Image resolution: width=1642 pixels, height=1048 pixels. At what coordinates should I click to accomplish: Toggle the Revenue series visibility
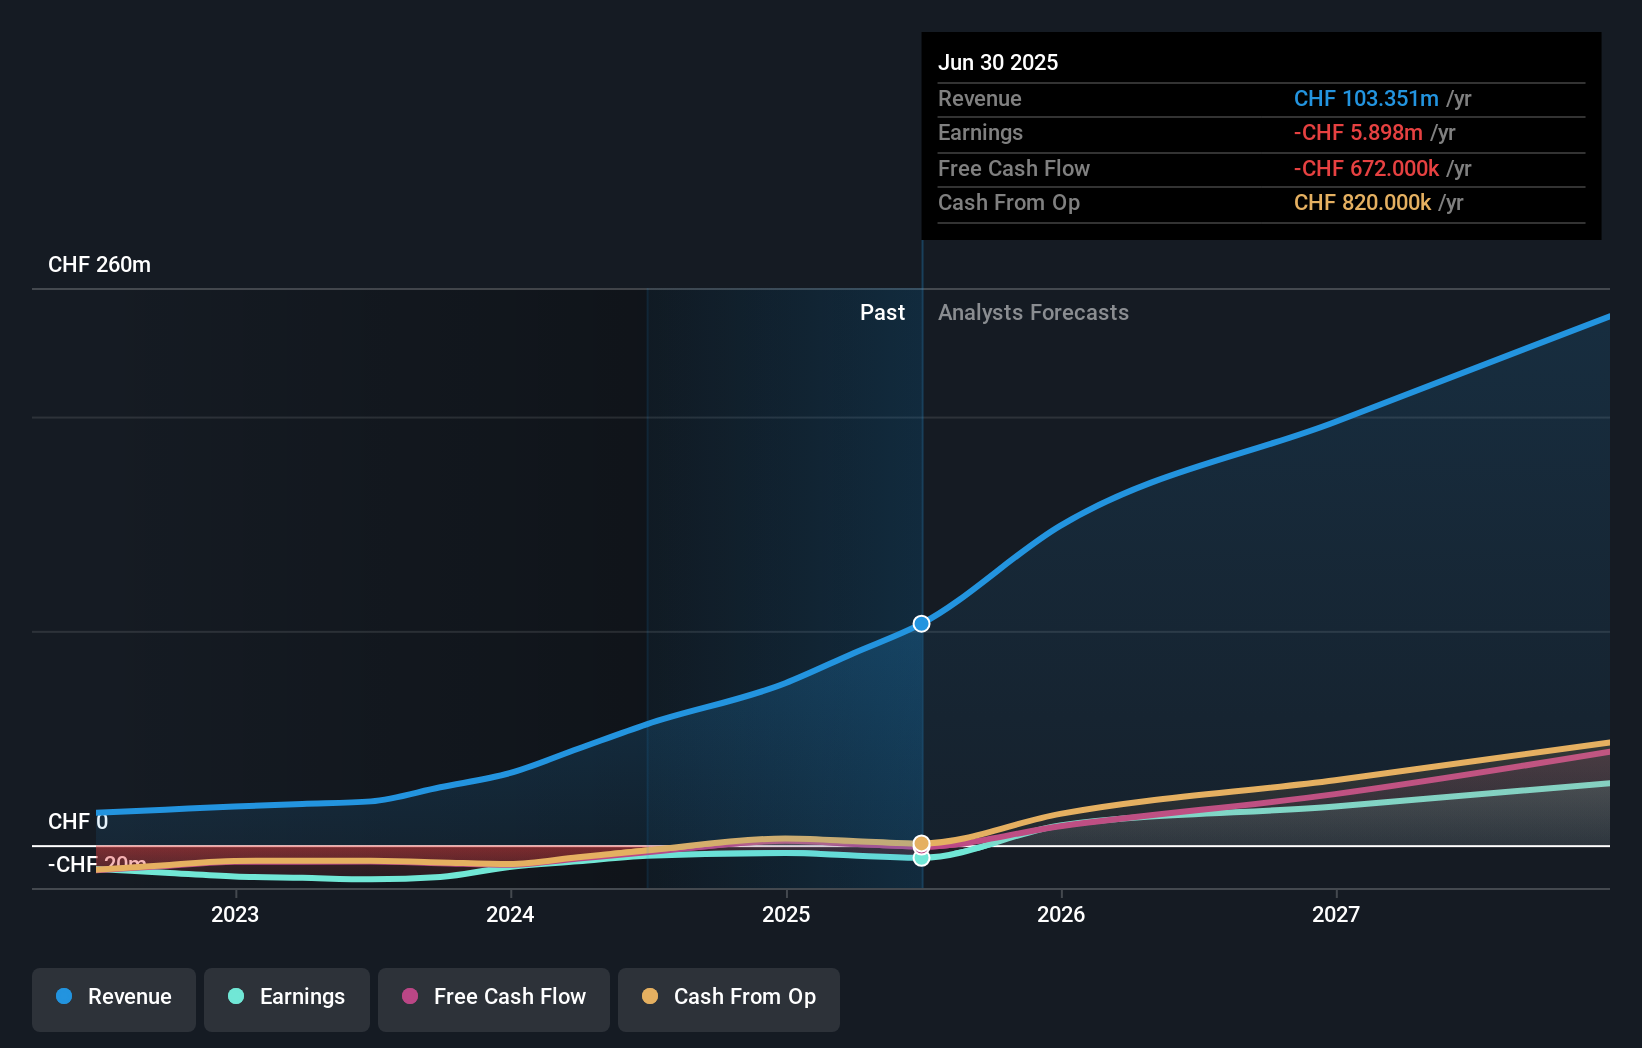113,998
